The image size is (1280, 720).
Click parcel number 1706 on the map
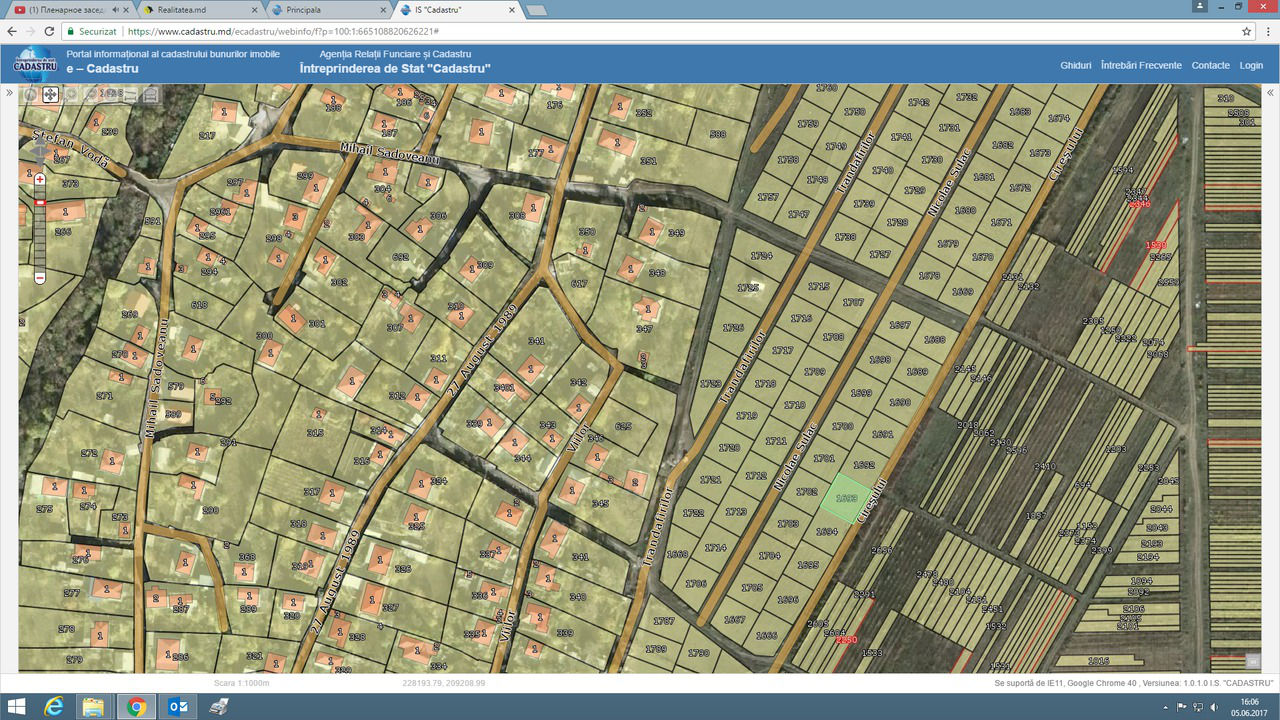(696, 584)
